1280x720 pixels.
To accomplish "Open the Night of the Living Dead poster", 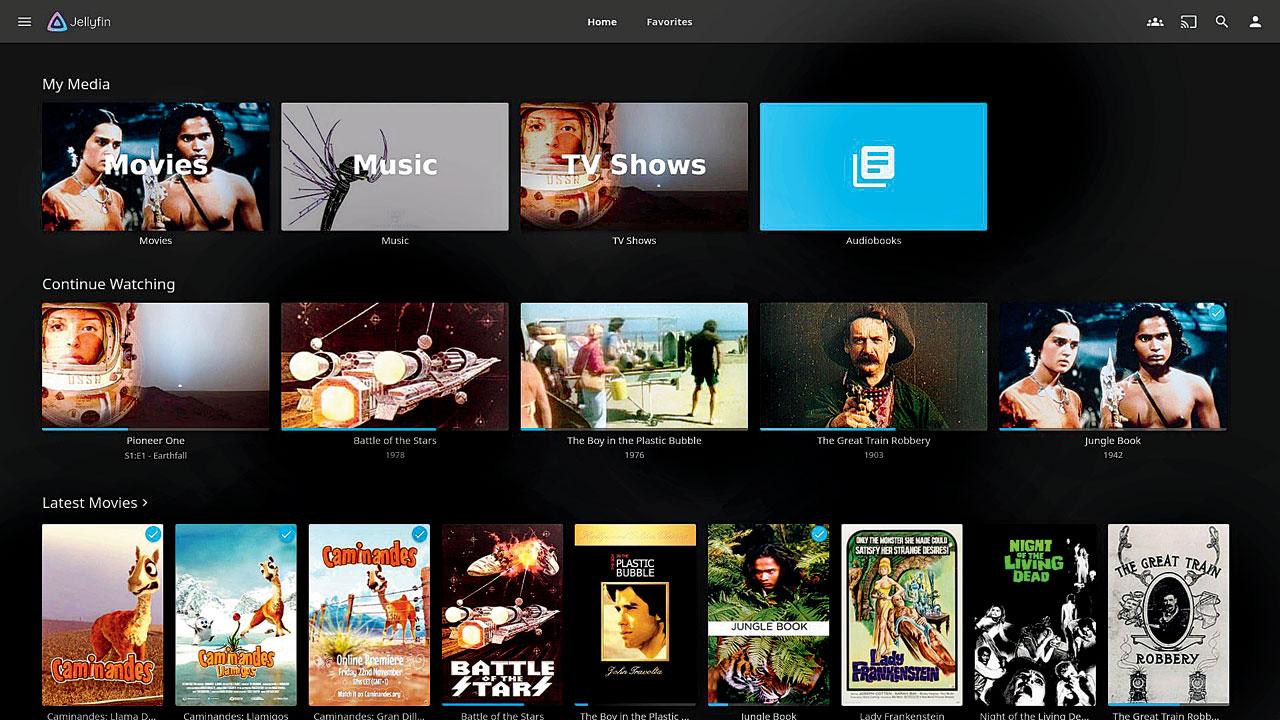I will (x=1035, y=615).
